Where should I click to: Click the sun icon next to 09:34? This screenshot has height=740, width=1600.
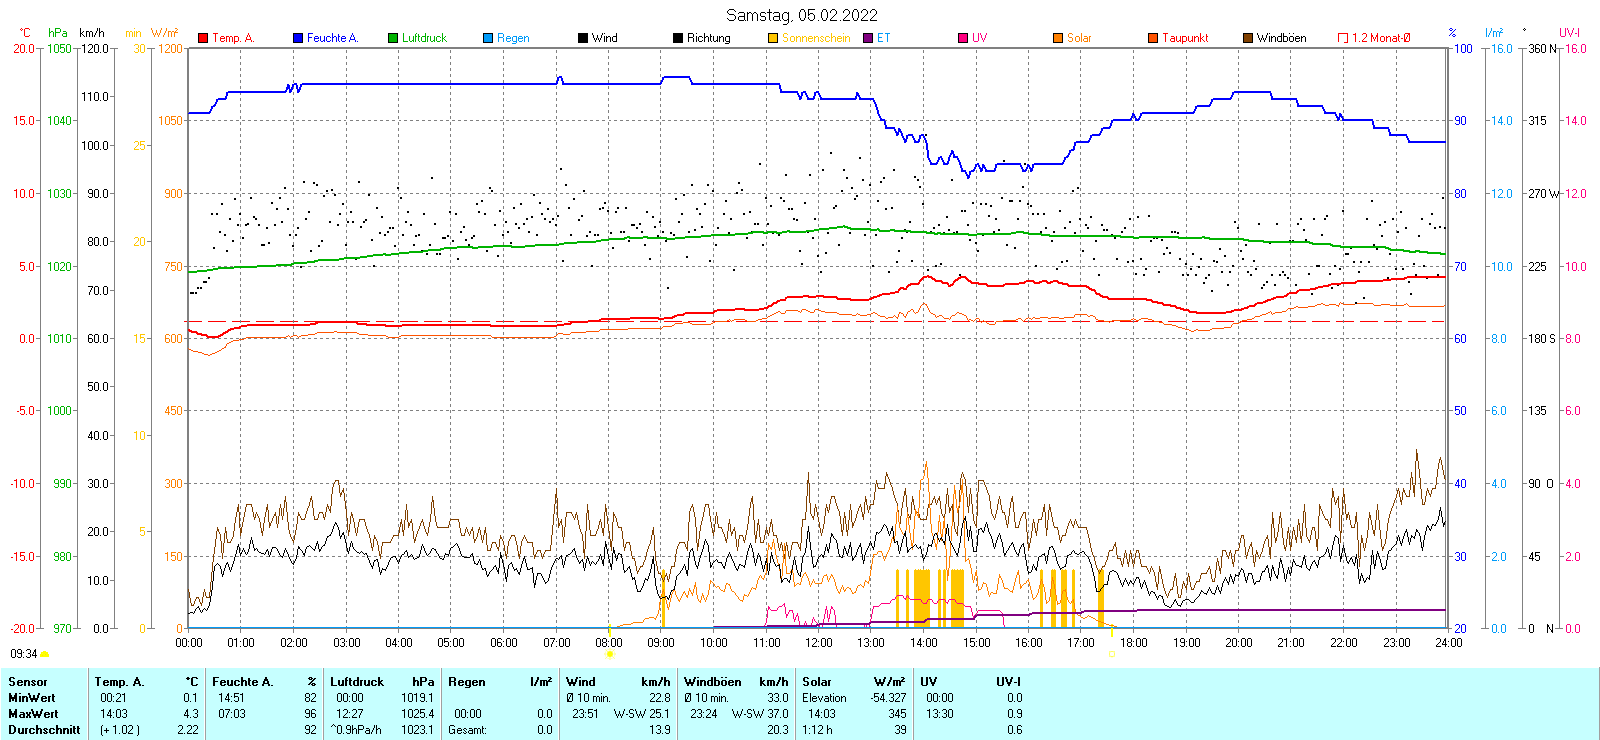(44, 654)
